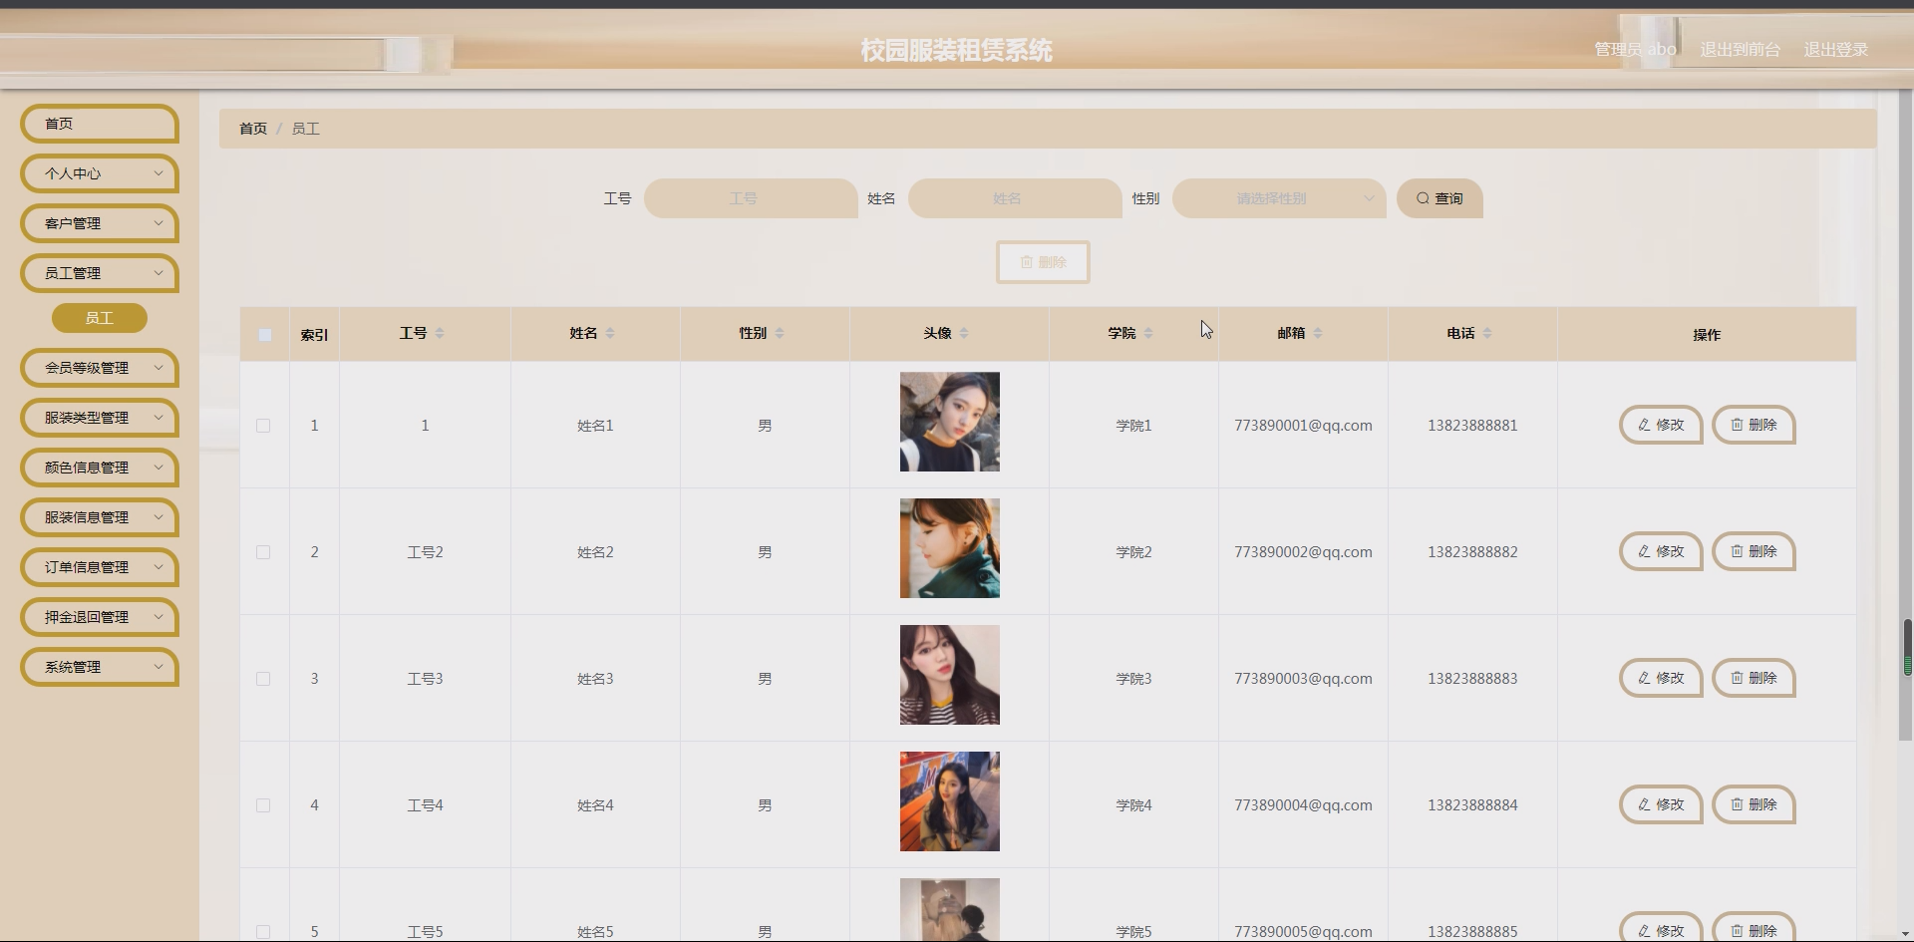The image size is (1914, 942).
Task: Check the row checkbox for 姓名2
Action: pos(263,552)
